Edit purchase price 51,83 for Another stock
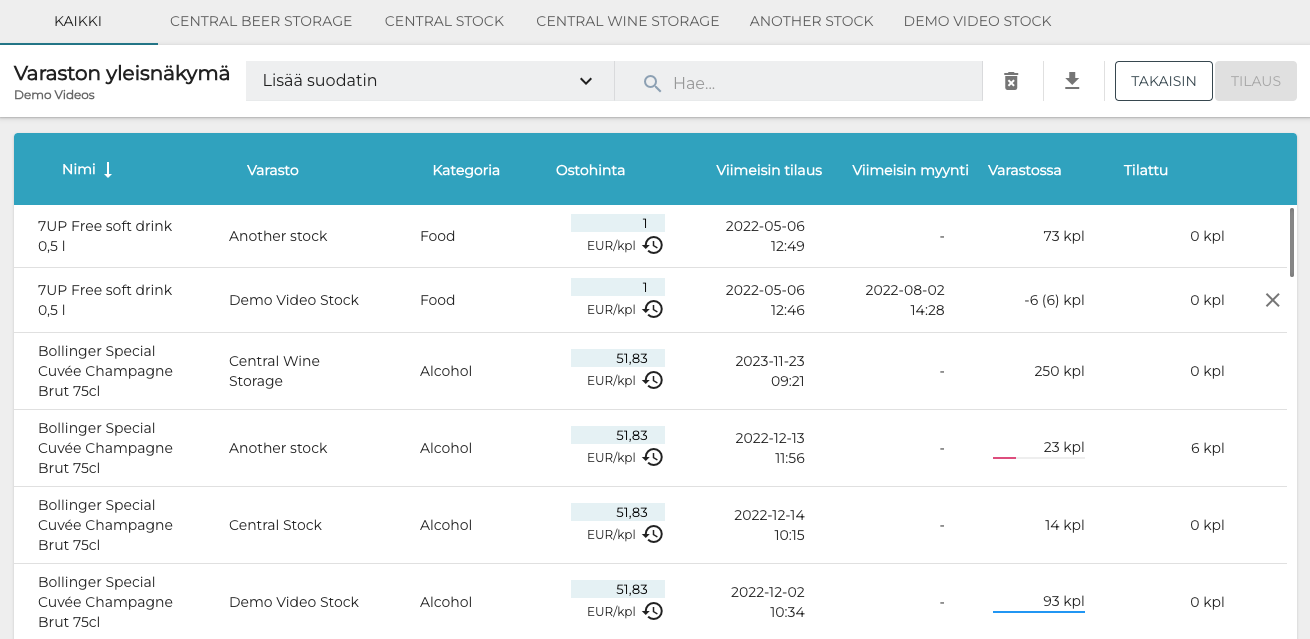This screenshot has height=639, width=1310. coord(617,435)
